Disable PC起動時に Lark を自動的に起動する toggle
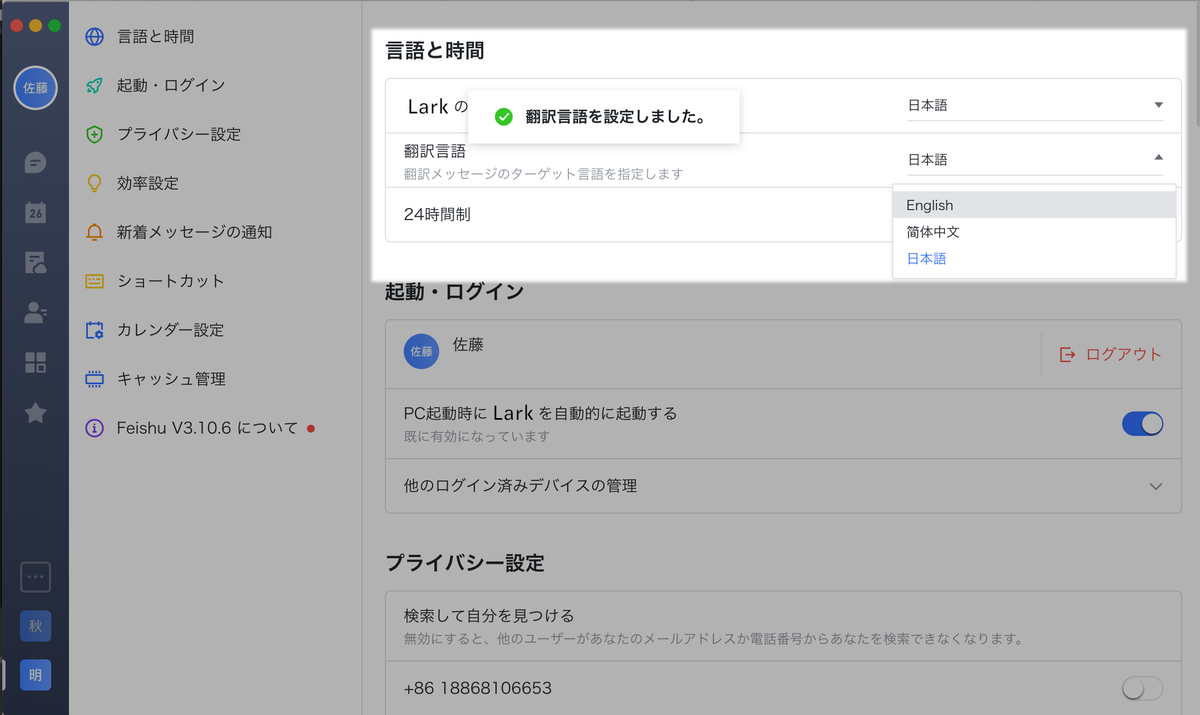This screenshot has height=715, width=1200. [x=1142, y=424]
